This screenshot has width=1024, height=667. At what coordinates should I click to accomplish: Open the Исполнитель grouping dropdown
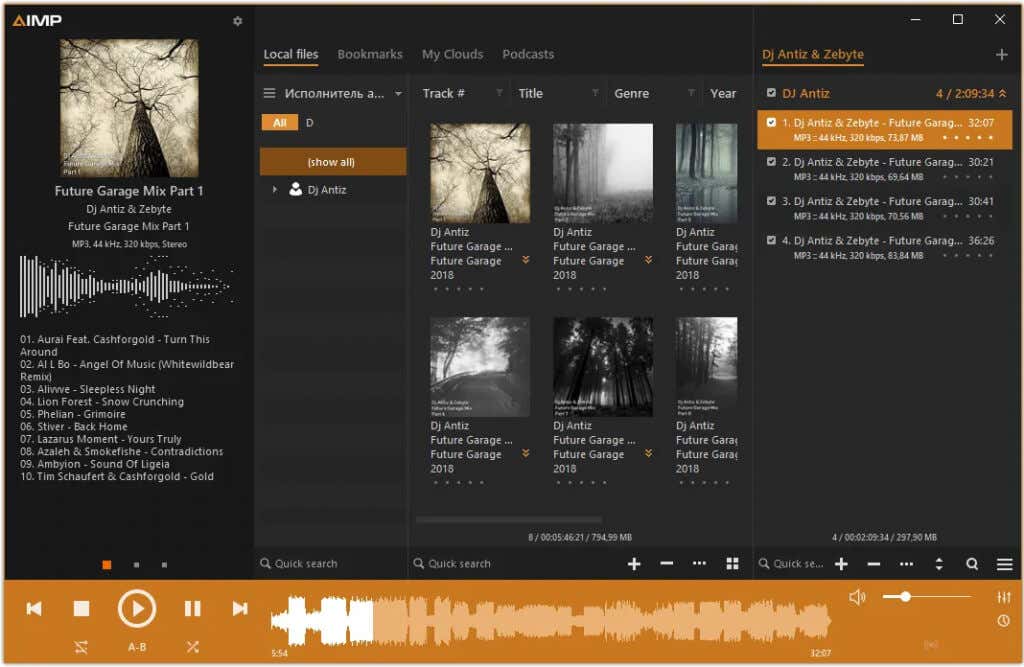(x=398, y=93)
